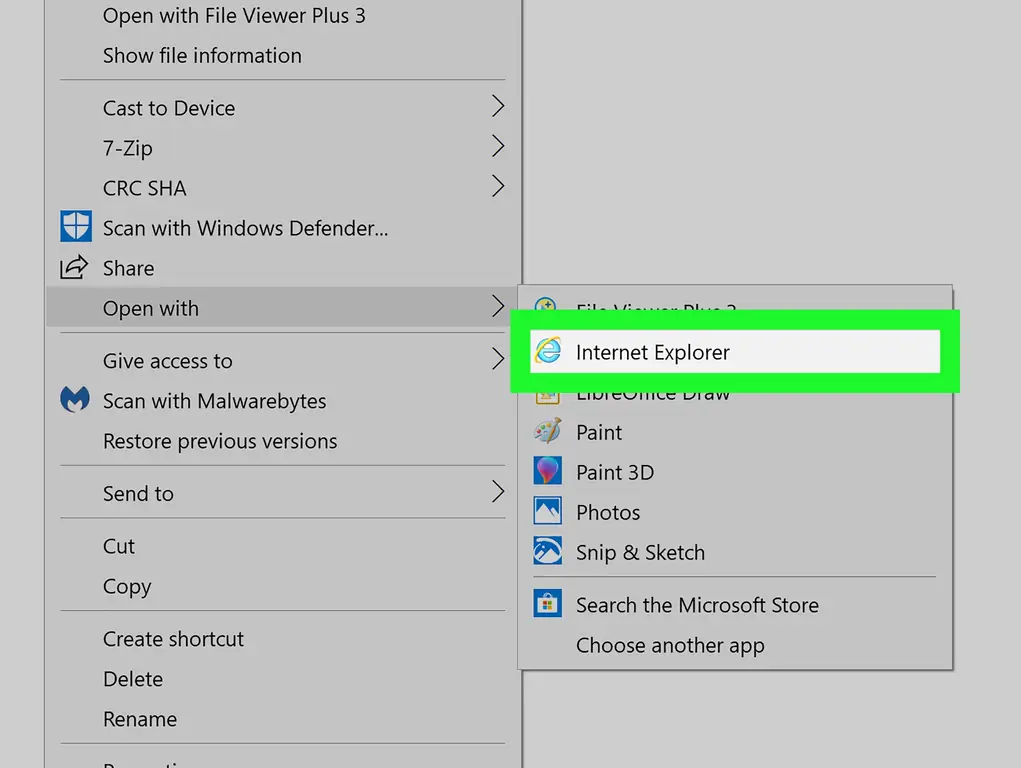The width and height of the screenshot is (1021, 768).
Task: Choose Delete from context menu
Action: [283, 679]
